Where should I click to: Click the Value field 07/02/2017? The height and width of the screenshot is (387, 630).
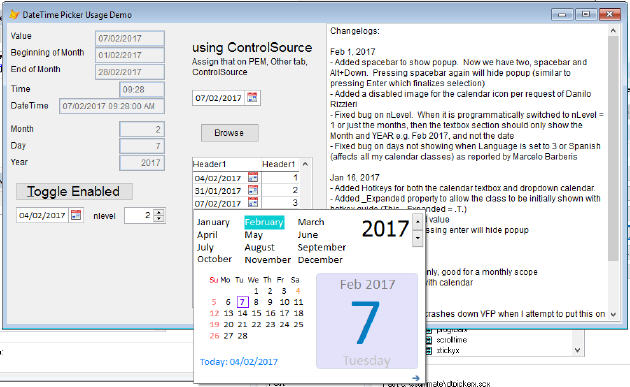(x=130, y=39)
